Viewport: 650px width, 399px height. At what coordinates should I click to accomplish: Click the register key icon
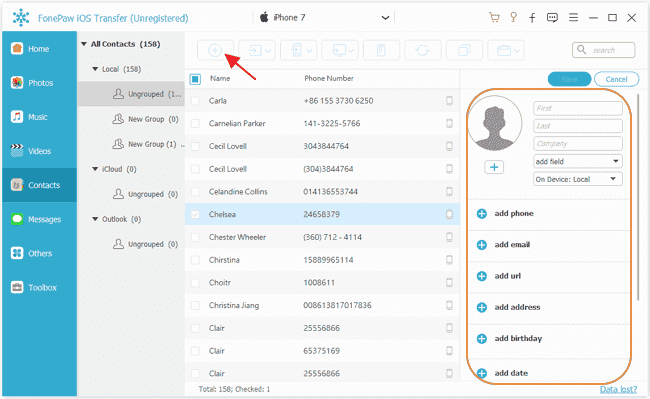tap(514, 17)
